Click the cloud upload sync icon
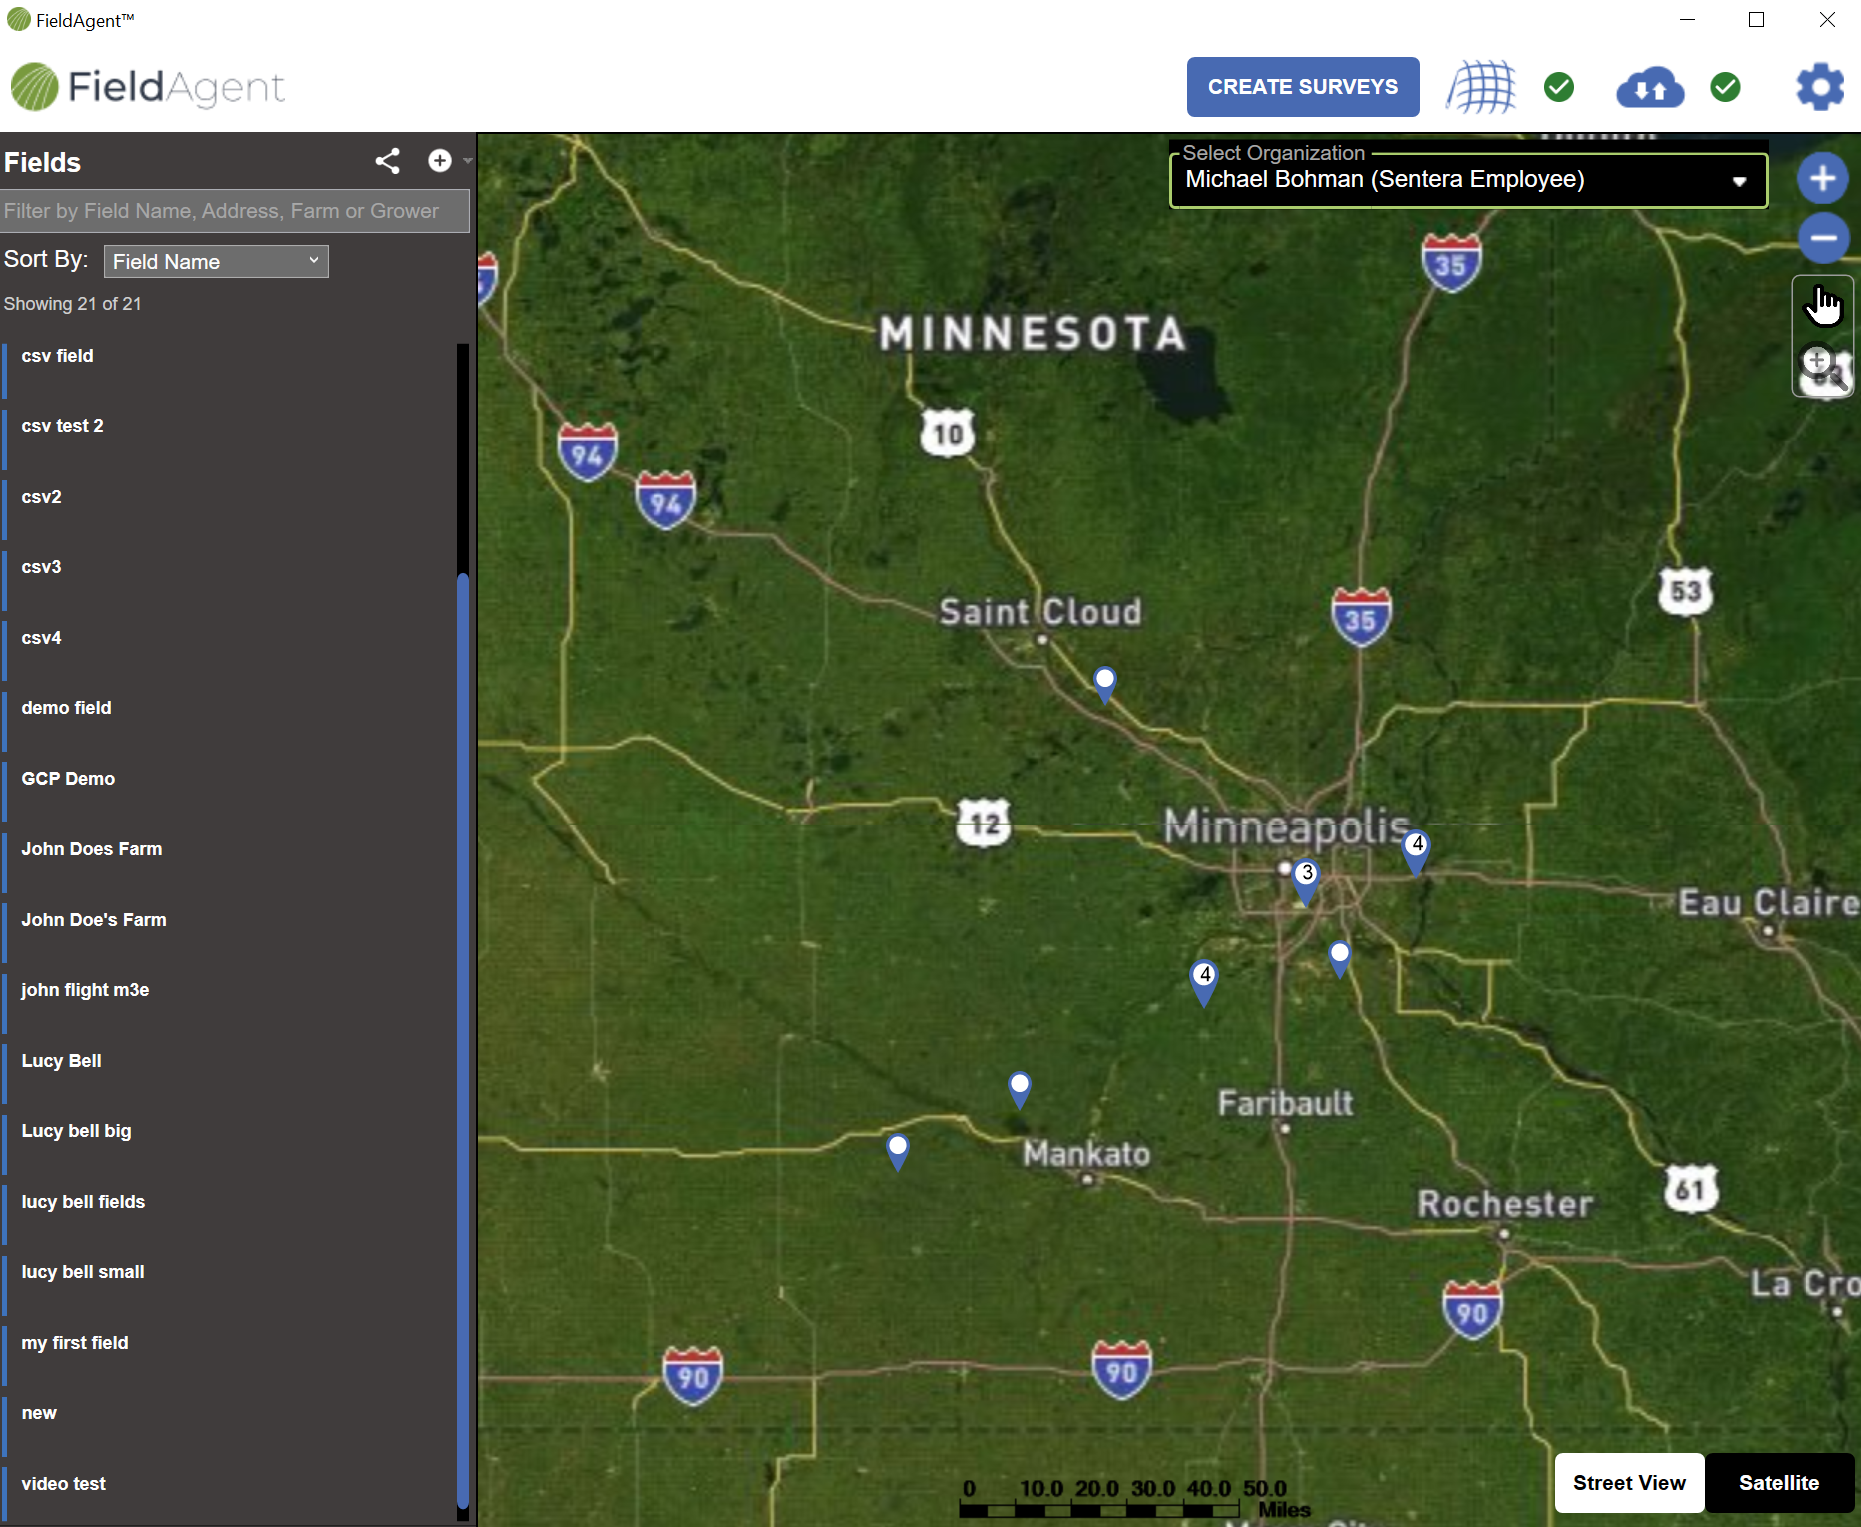Viewport: 1861px width, 1527px height. [1649, 88]
